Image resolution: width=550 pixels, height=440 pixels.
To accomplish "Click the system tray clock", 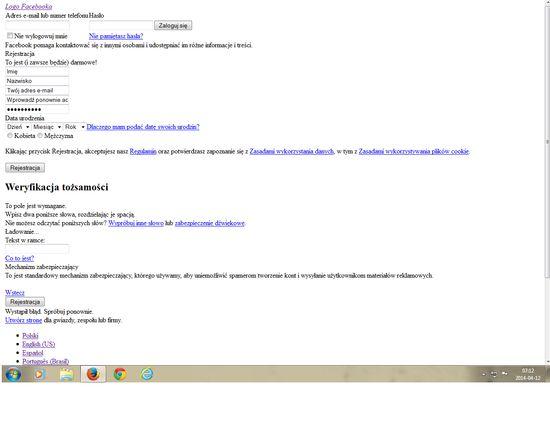I will [x=528, y=374].
